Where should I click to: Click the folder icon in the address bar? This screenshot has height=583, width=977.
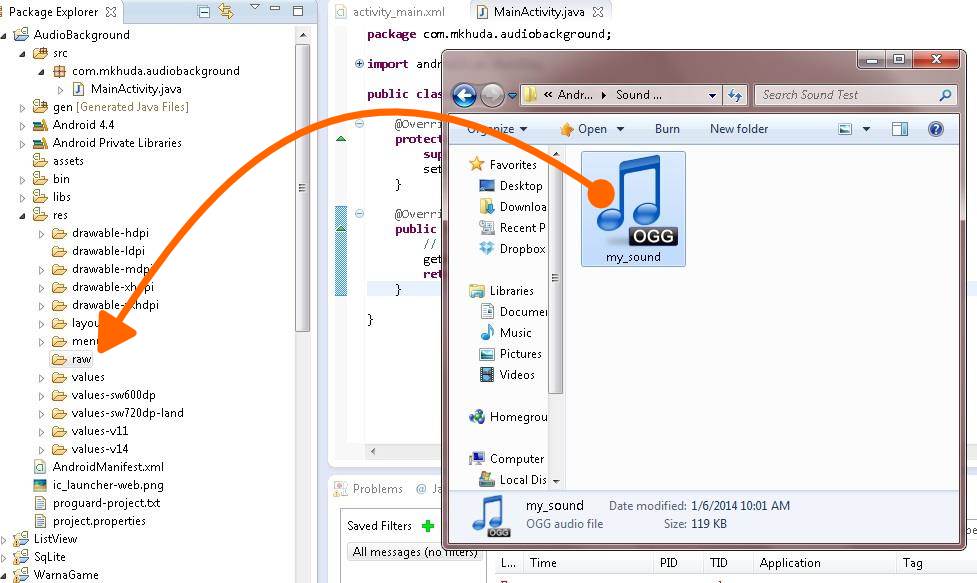531,95
